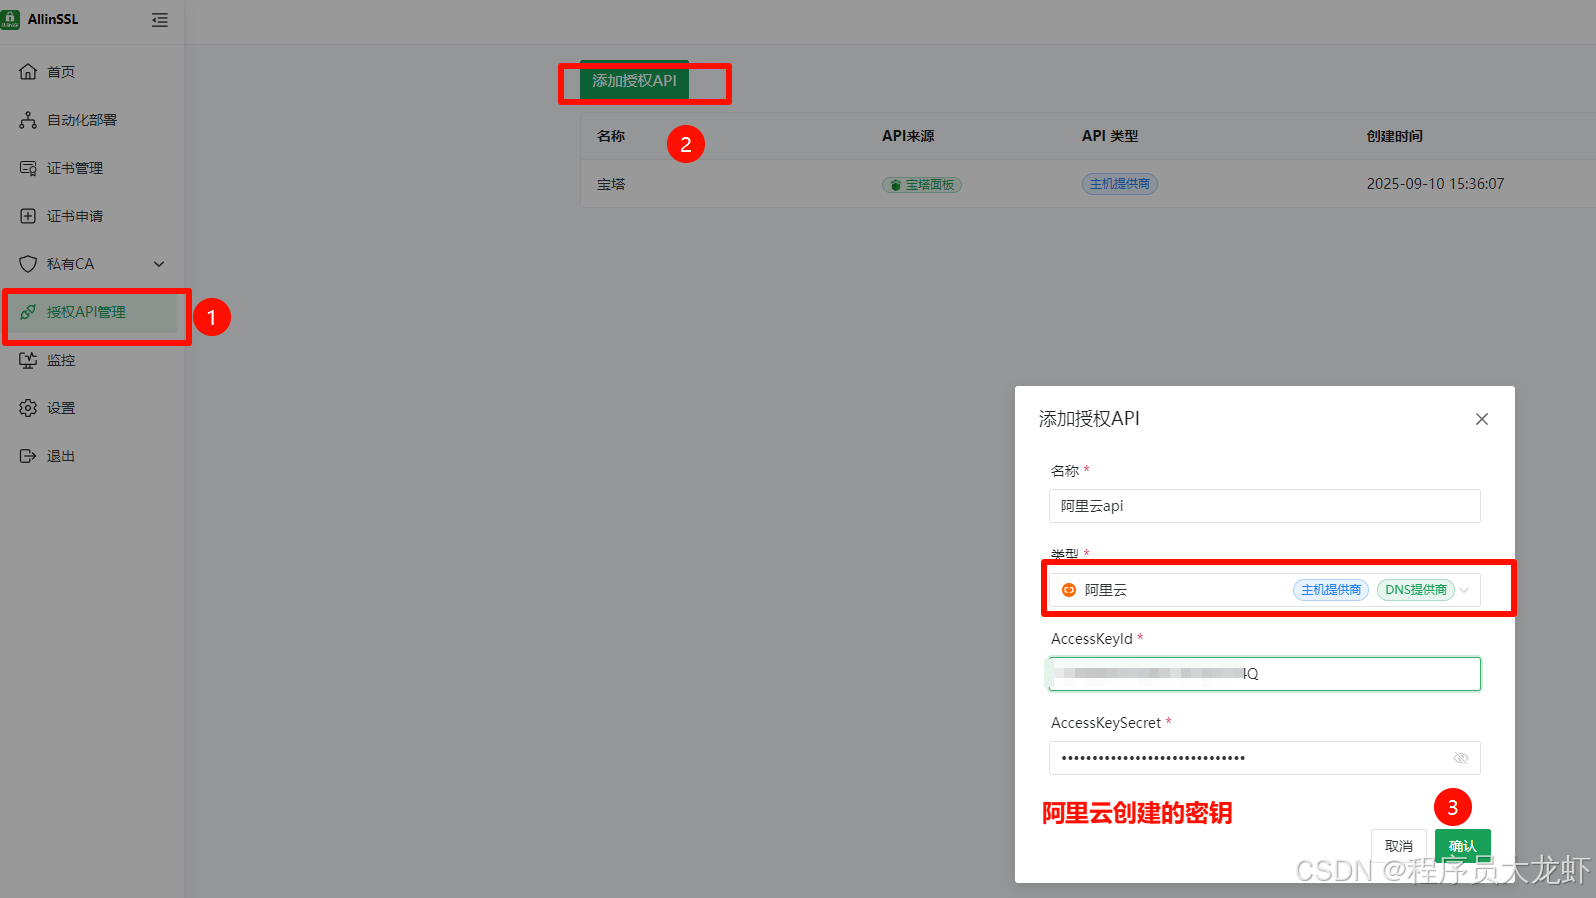Image resolution: width=1596 pixels, height=898 pixels.
Task: Select the 授权API管理 menu item
Action: 92,312
